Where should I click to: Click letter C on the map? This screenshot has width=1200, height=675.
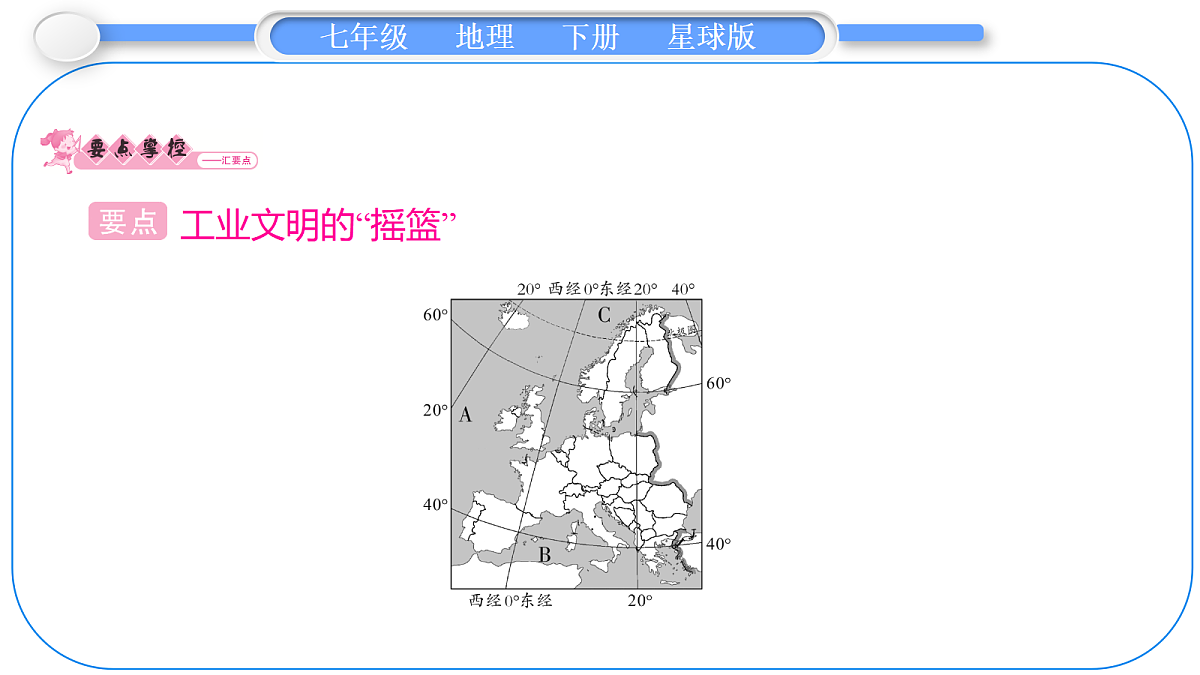click(604, 316)
